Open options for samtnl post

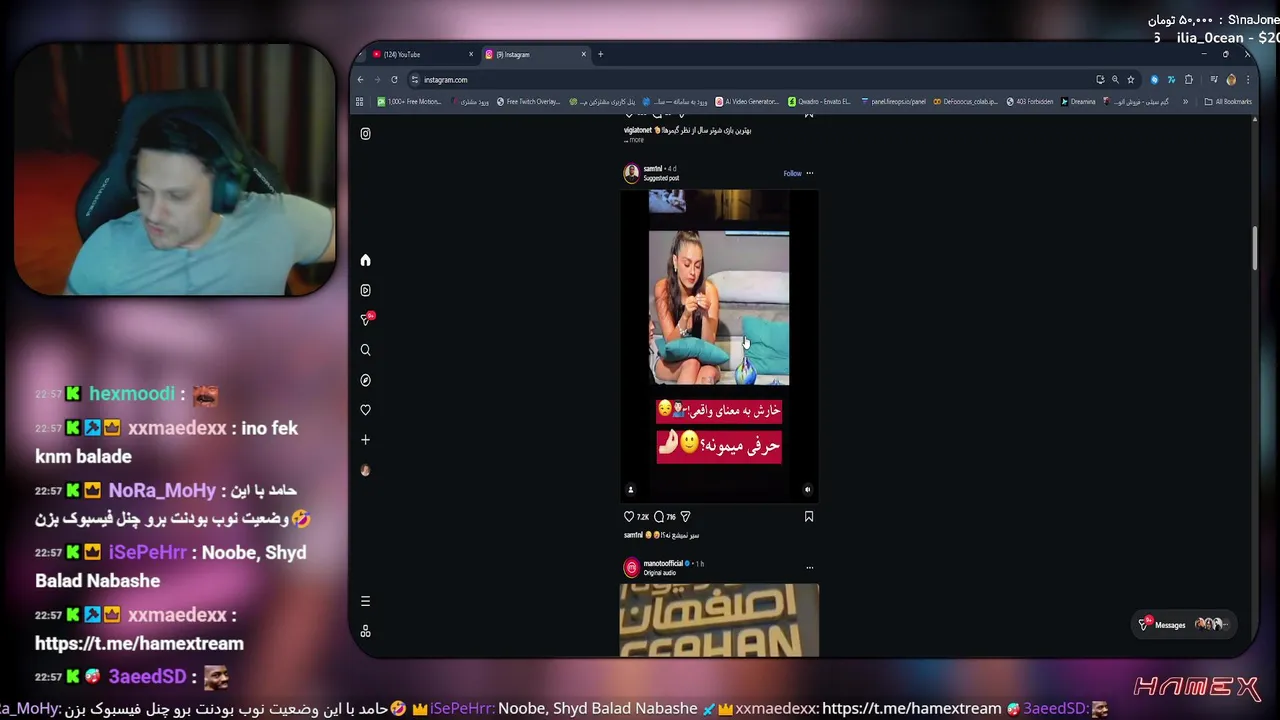pyautogui.click(x=810, y=173)
